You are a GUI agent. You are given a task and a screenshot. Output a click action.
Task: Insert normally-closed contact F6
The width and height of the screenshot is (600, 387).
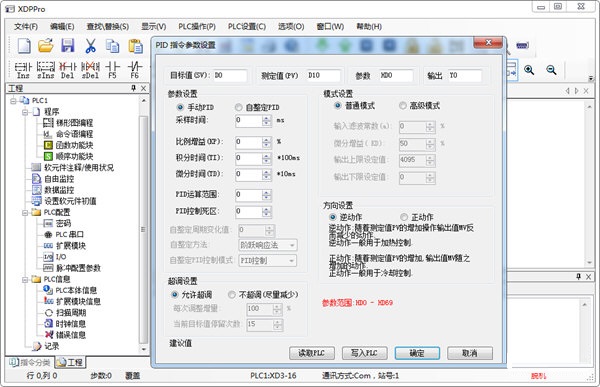click(135, 70)
